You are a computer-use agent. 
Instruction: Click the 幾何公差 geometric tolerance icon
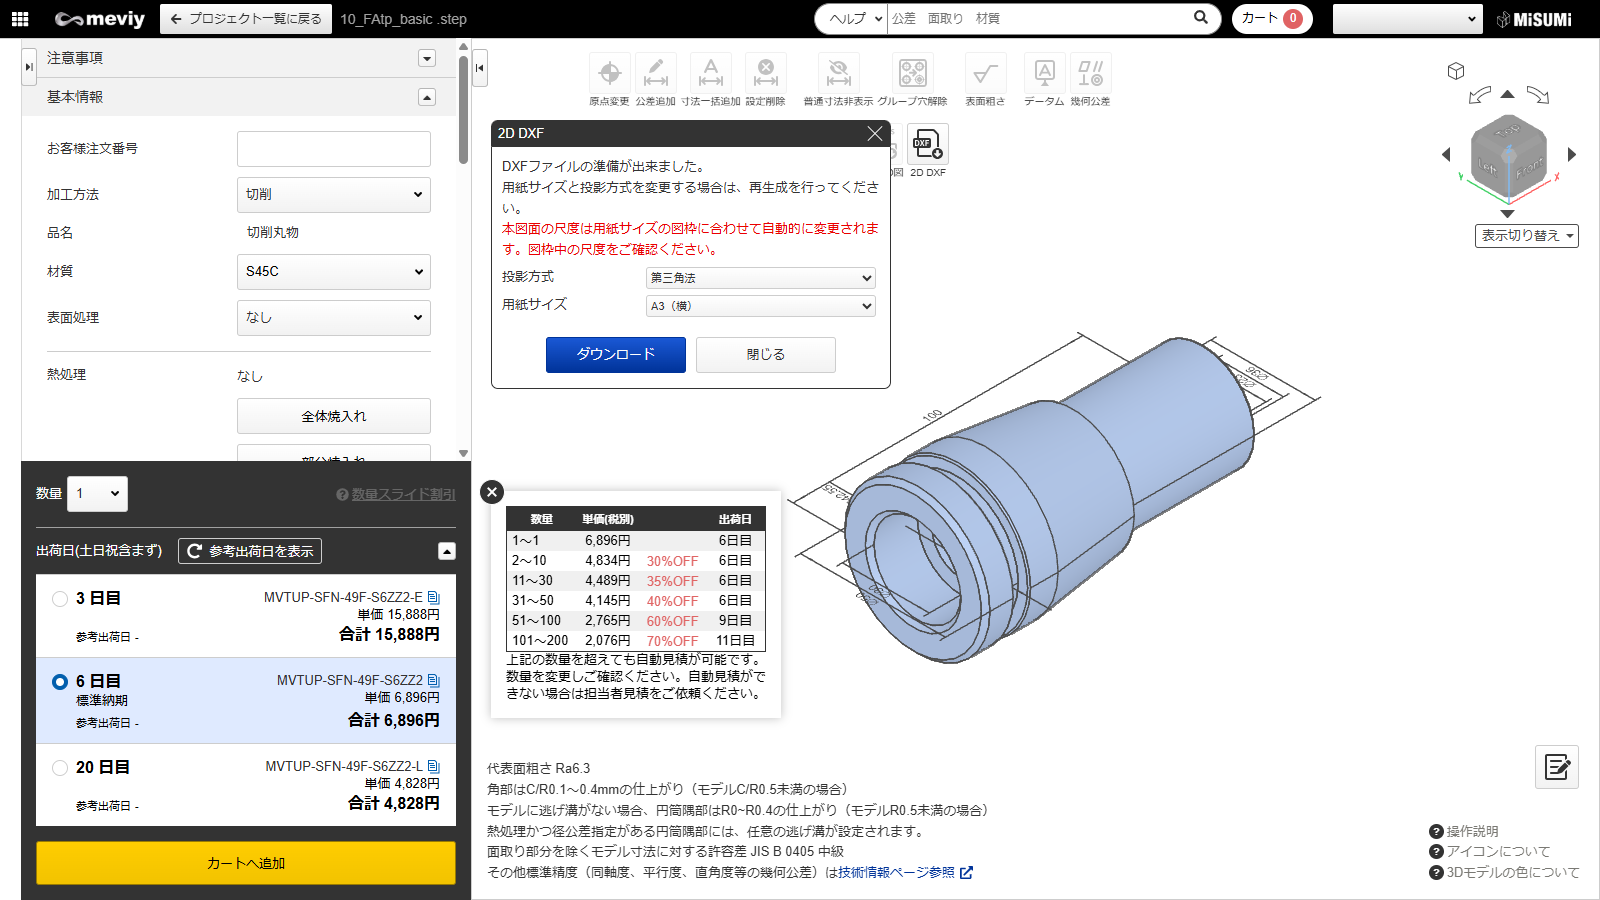(x=1090, y=73)
